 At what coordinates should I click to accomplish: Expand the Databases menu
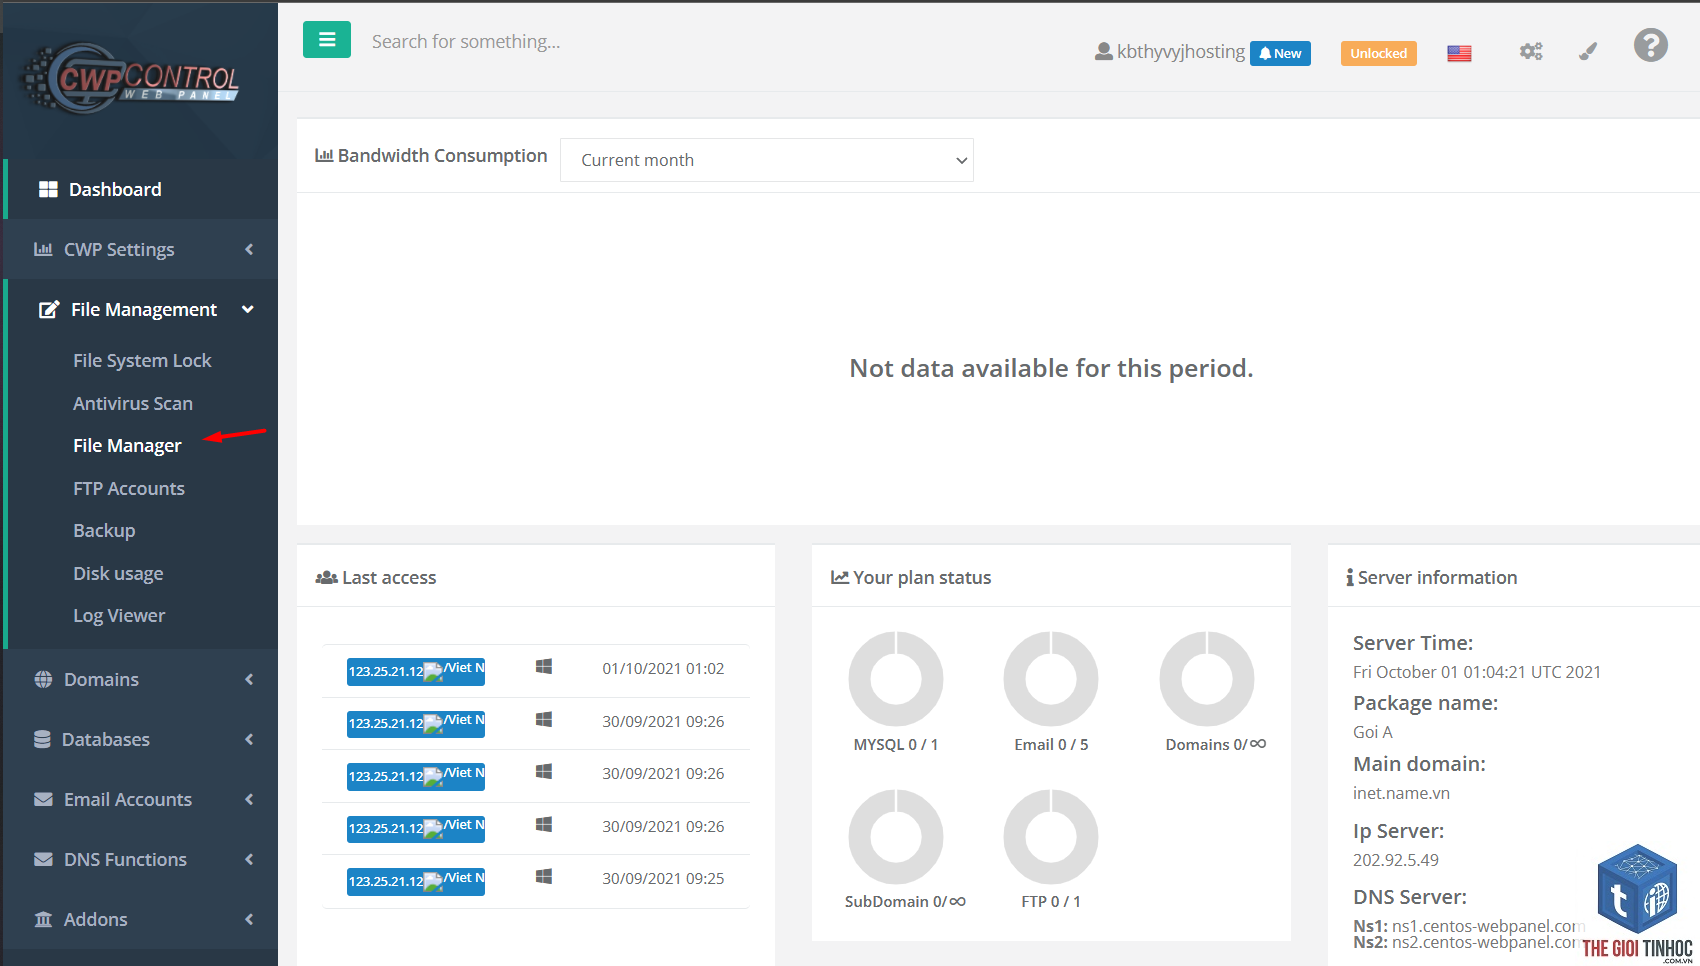click(141, 739)
